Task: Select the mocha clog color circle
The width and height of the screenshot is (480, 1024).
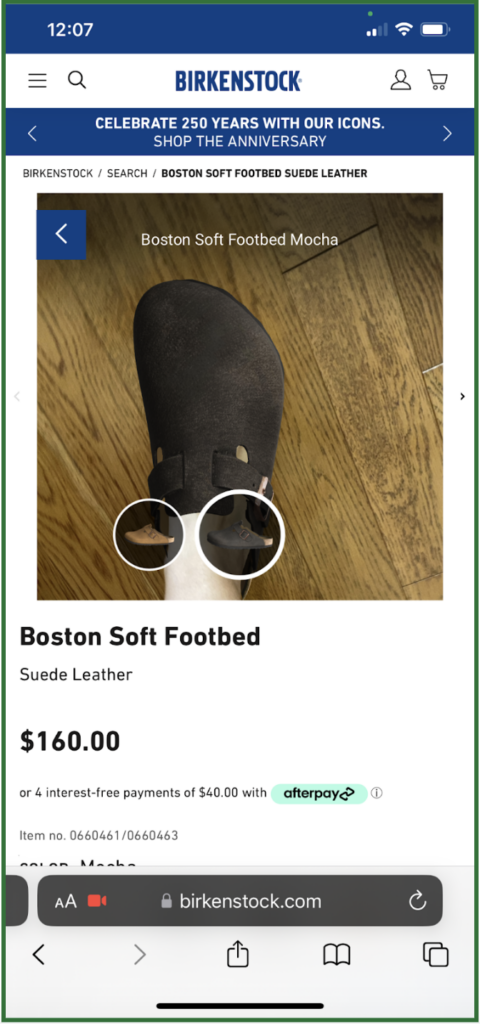Action: point(240,535)
